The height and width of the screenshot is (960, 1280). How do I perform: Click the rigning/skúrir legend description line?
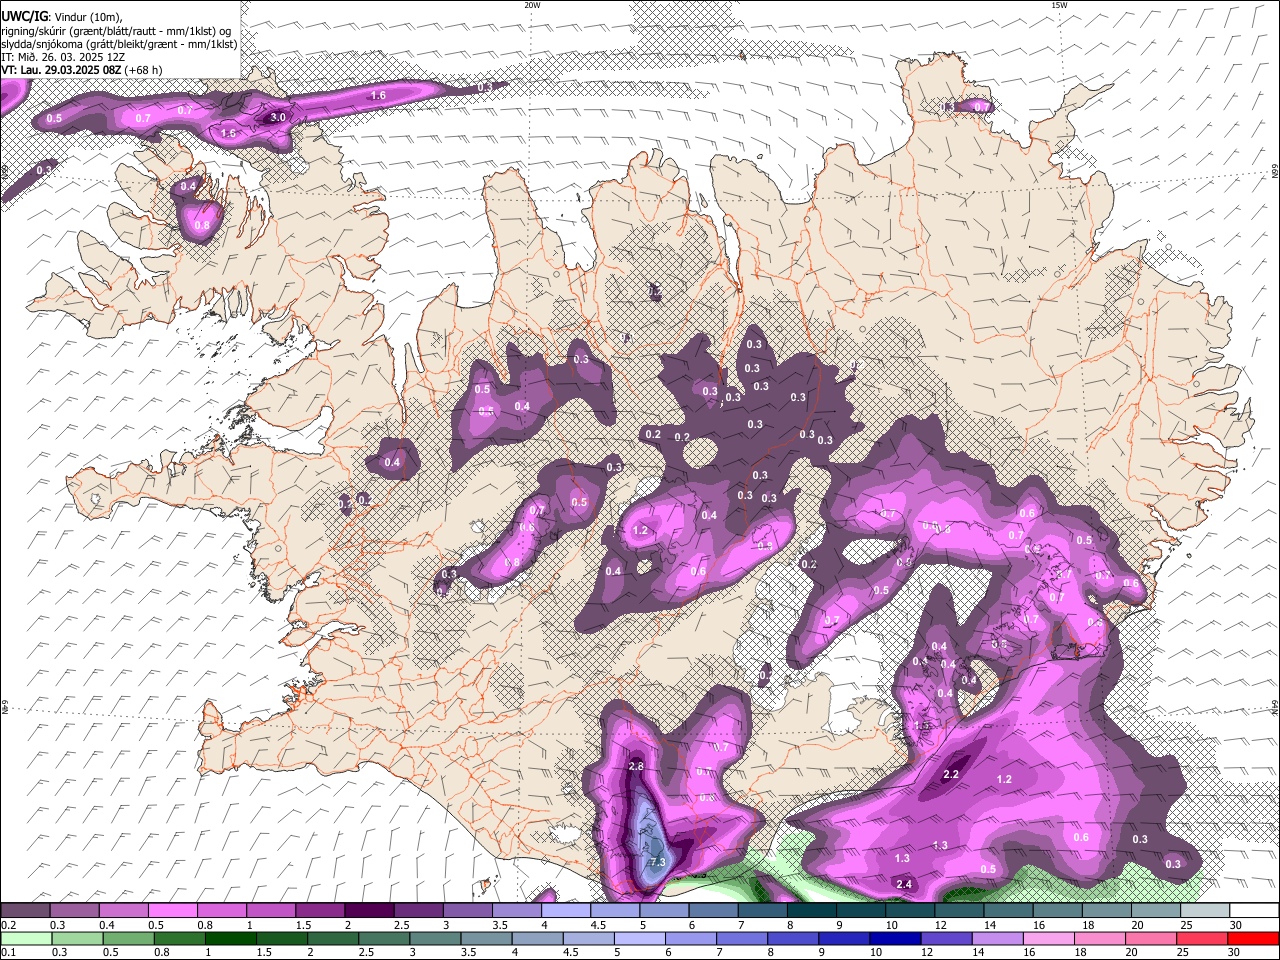[117, 30]
